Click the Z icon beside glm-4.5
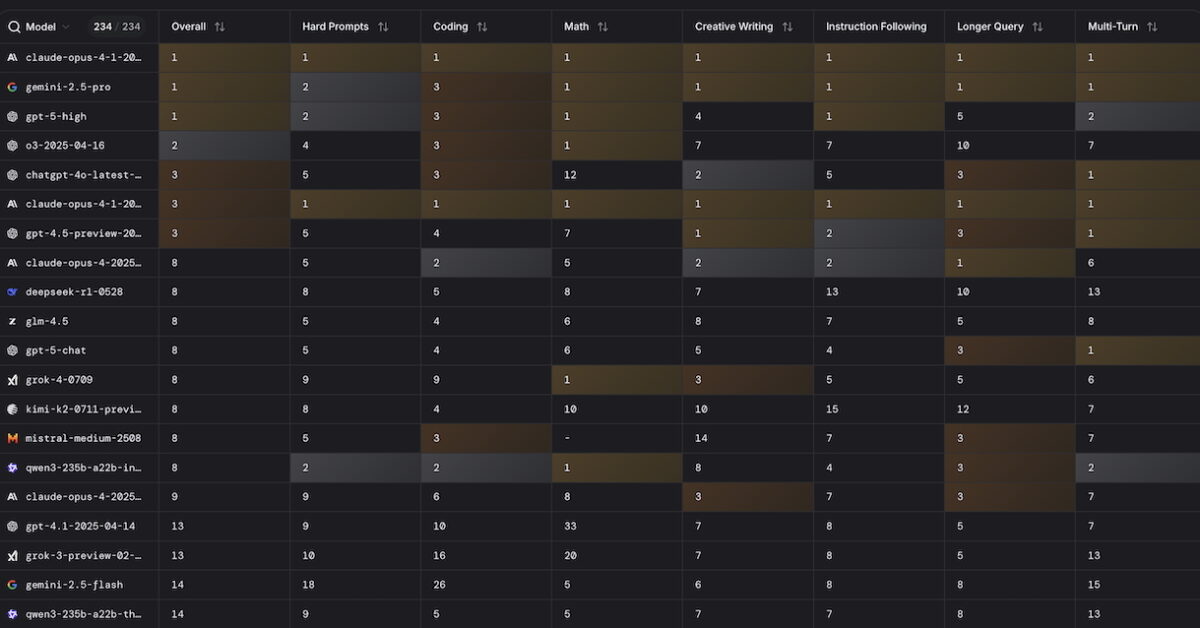1200x628 pixels. click(13, 321)
